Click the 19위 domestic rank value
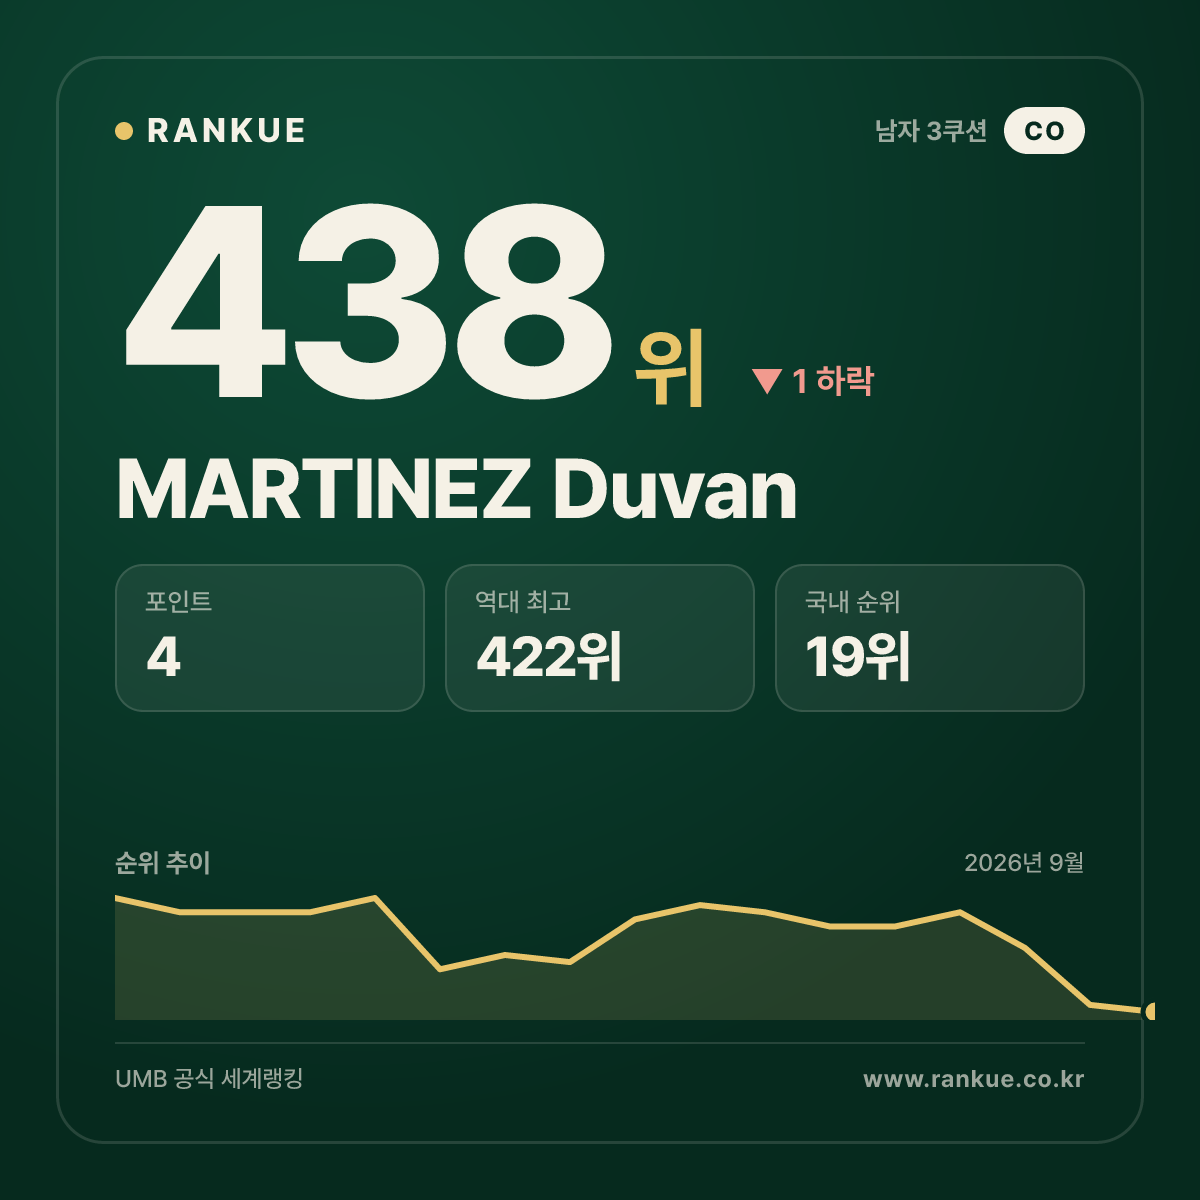The height and width of the screenshot is (1200, 1200). 858,657
